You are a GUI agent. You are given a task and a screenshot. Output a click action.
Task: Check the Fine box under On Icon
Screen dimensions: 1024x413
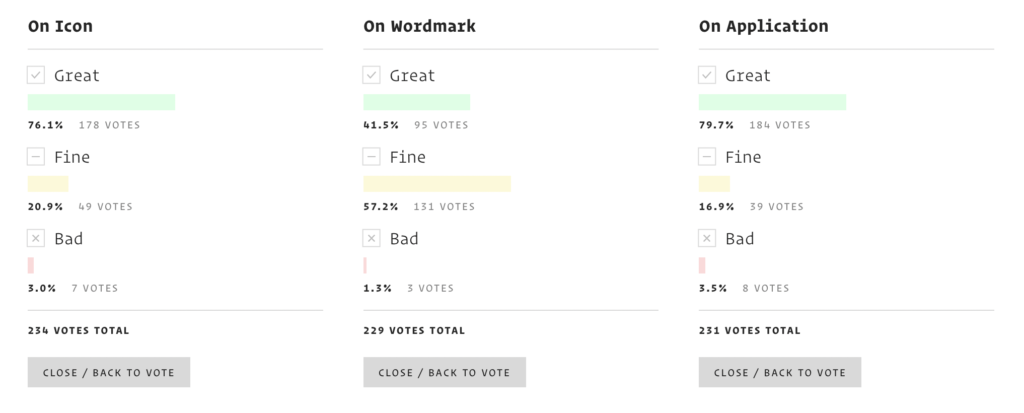(x=36, y=157)
